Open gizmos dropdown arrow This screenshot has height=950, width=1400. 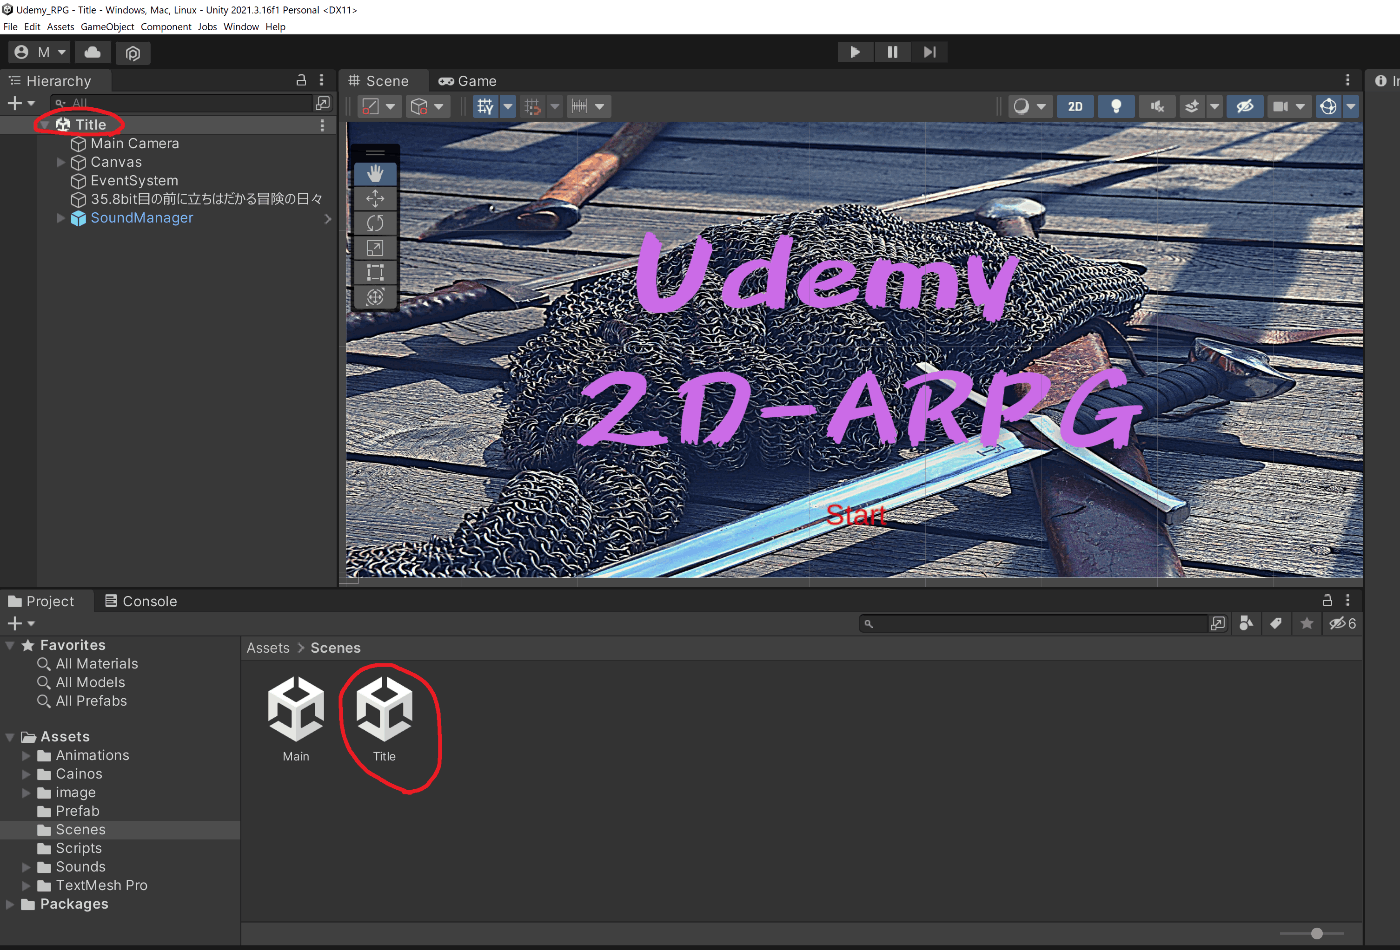pyautogui.click(x=1351, y=106)
